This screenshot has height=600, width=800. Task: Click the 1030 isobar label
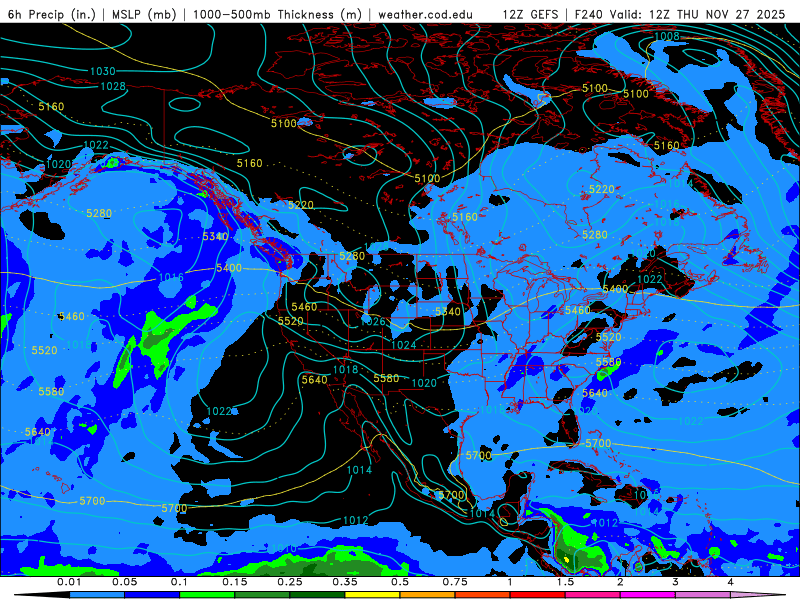point(103,71)
